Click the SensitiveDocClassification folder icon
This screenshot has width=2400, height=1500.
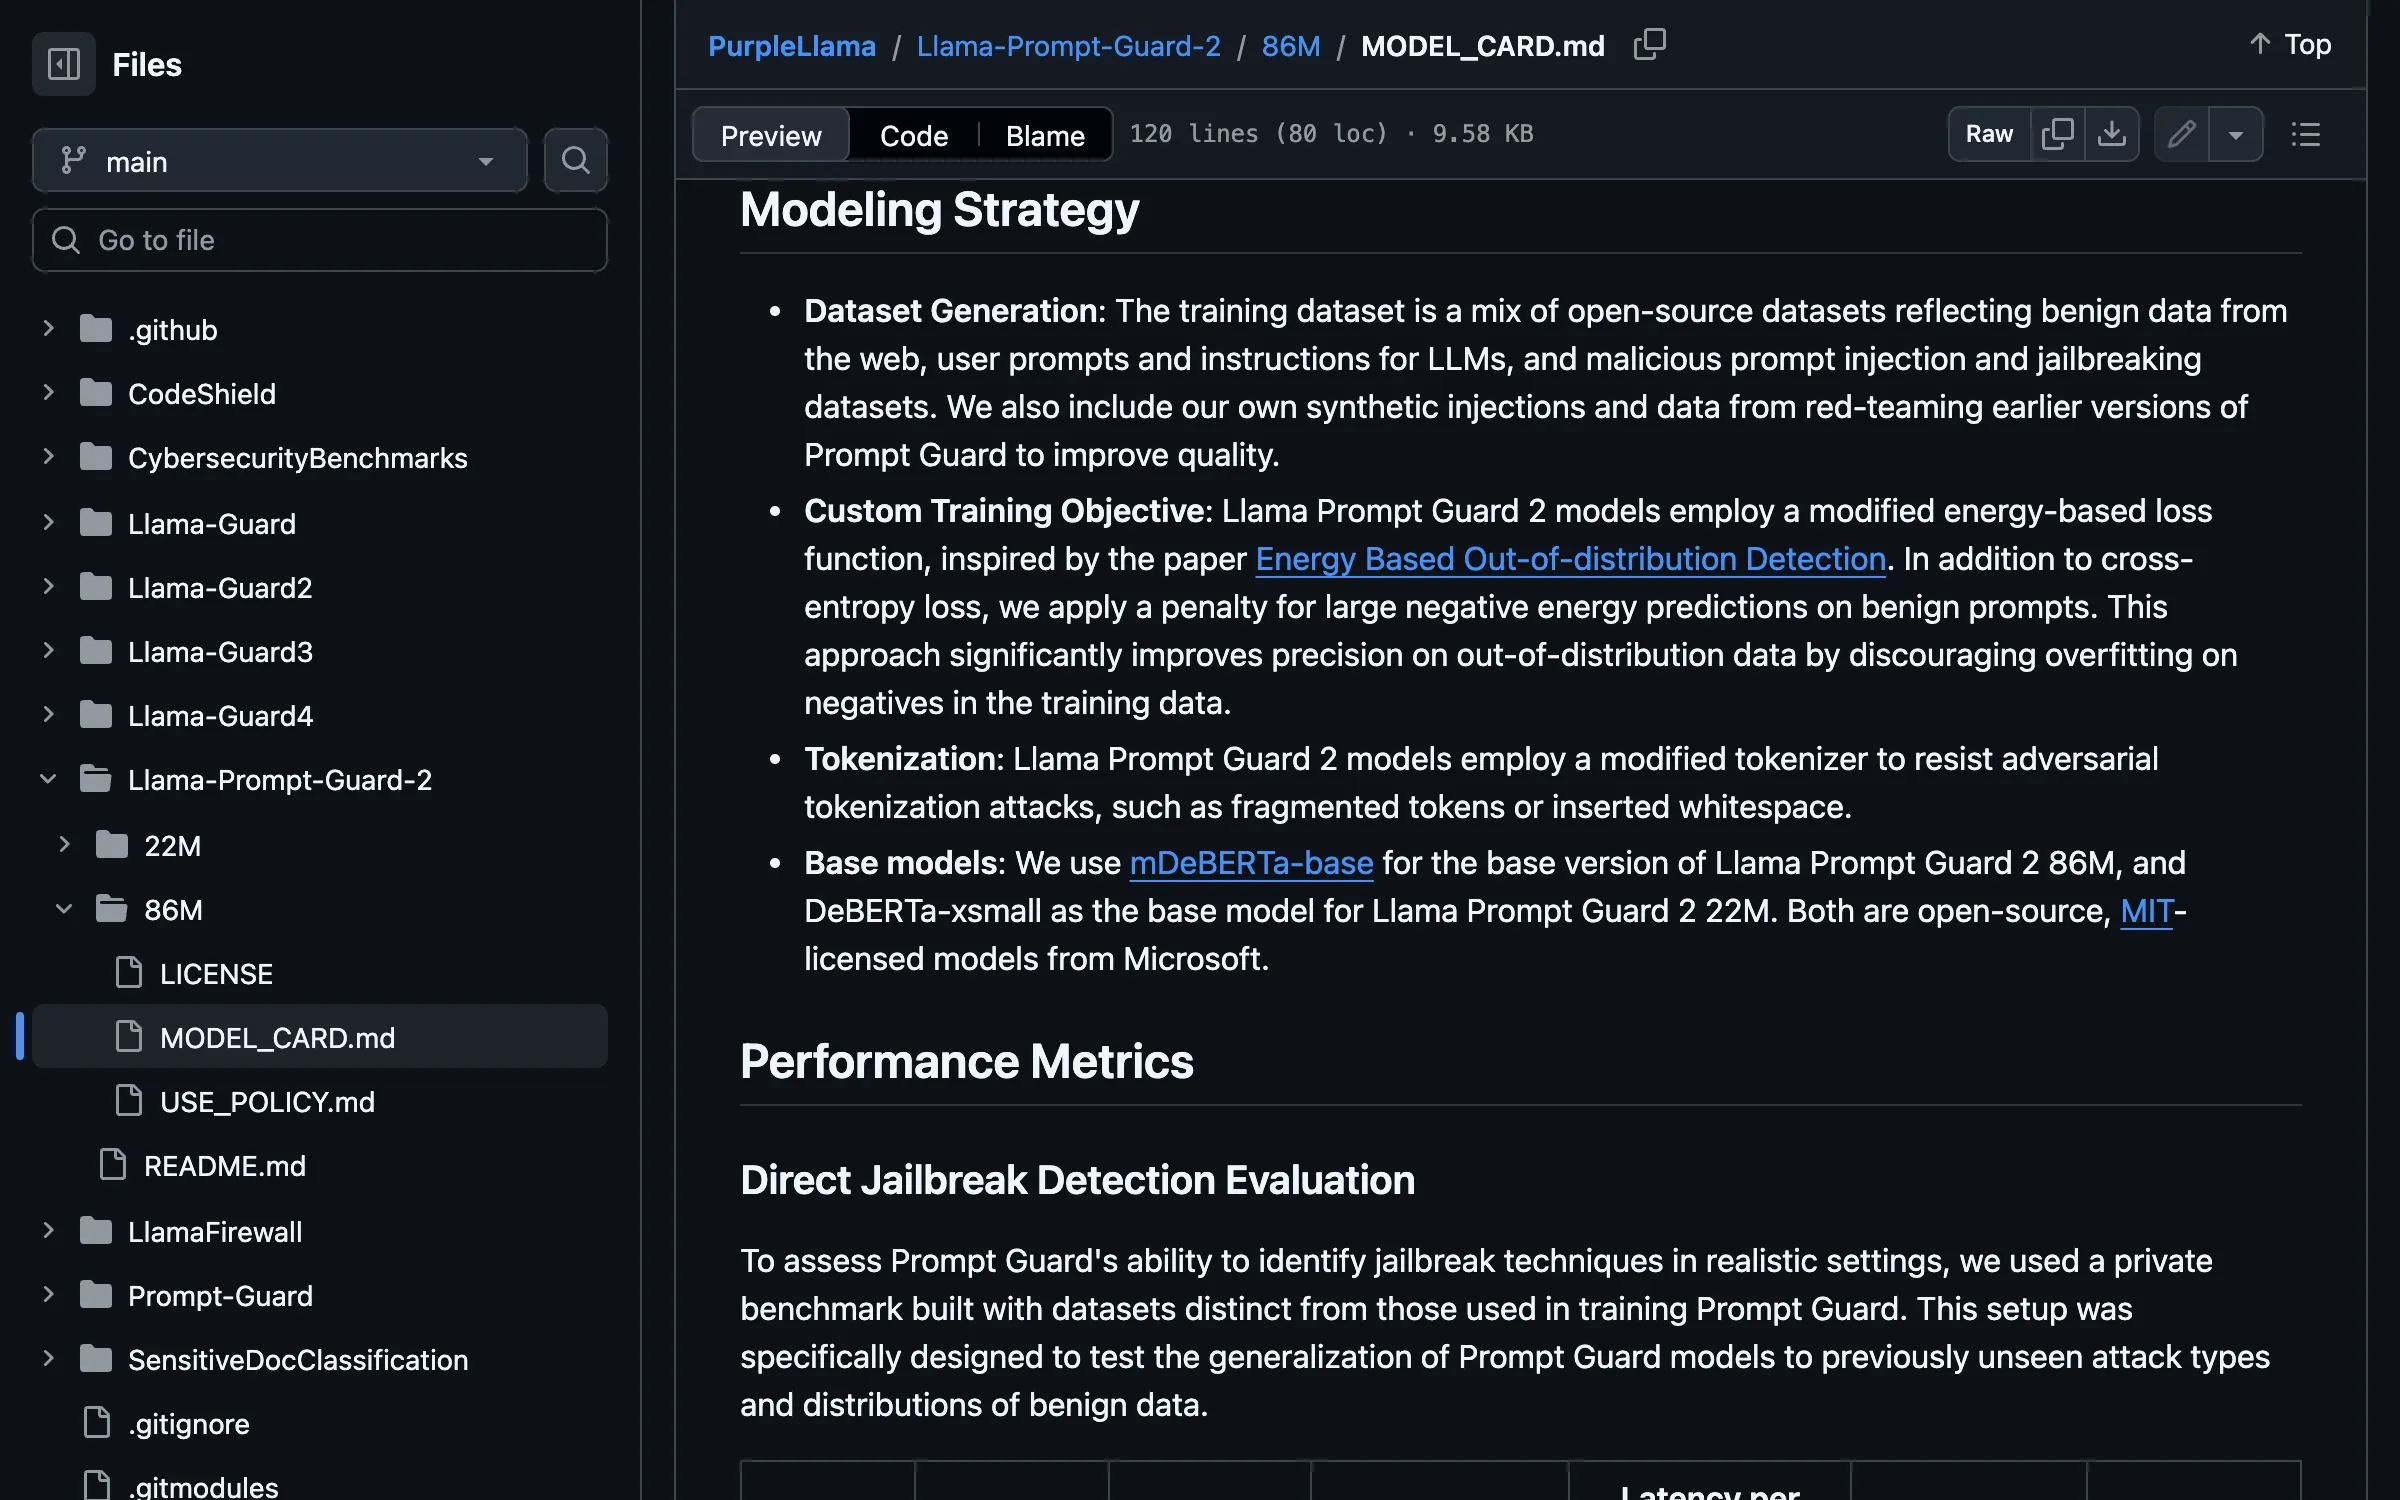tap(96, 1359)
